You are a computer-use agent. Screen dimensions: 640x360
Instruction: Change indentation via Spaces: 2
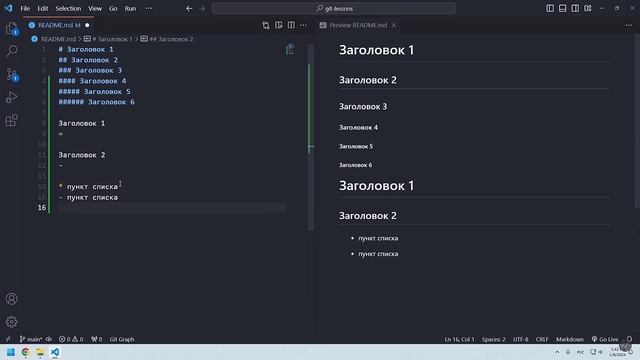(x=493, y=339)
